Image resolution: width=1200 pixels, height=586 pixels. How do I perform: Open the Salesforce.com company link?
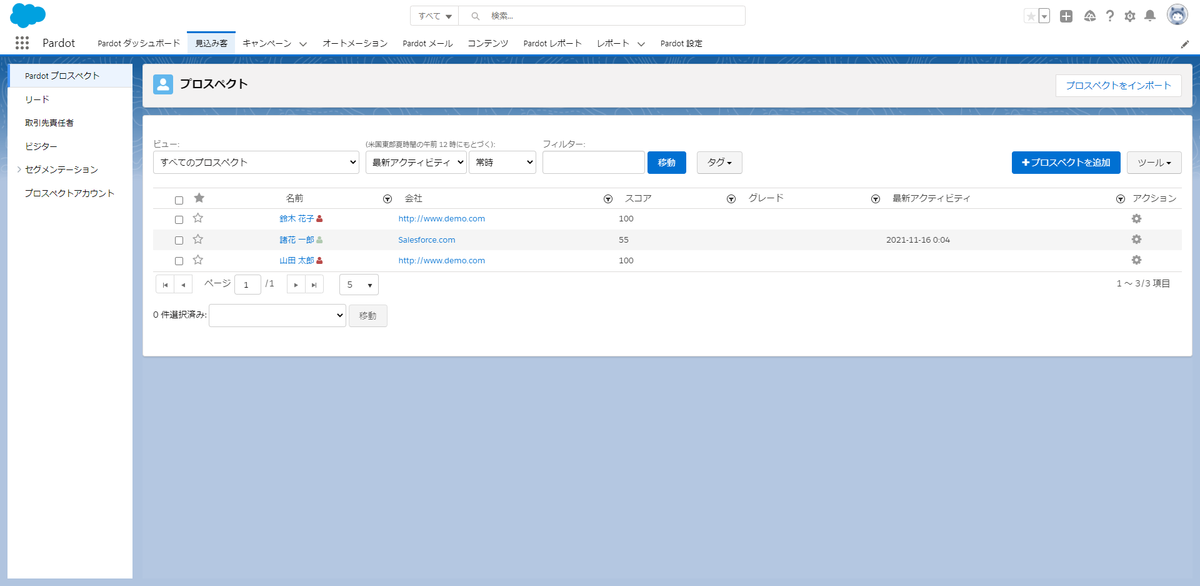pos(427,240)
